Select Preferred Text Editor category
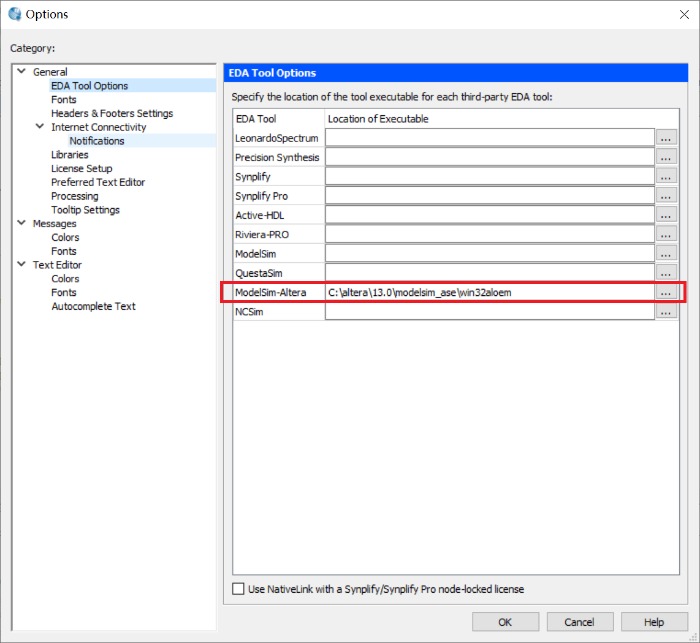Screen dimensions: 700x643 (98, 183)
